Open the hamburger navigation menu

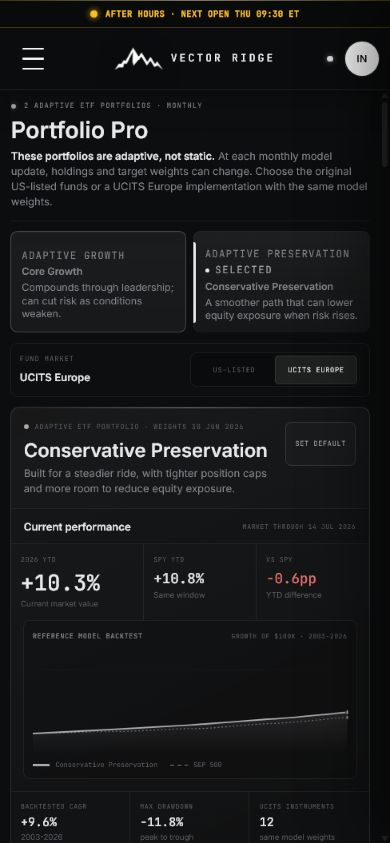(33, 58)
